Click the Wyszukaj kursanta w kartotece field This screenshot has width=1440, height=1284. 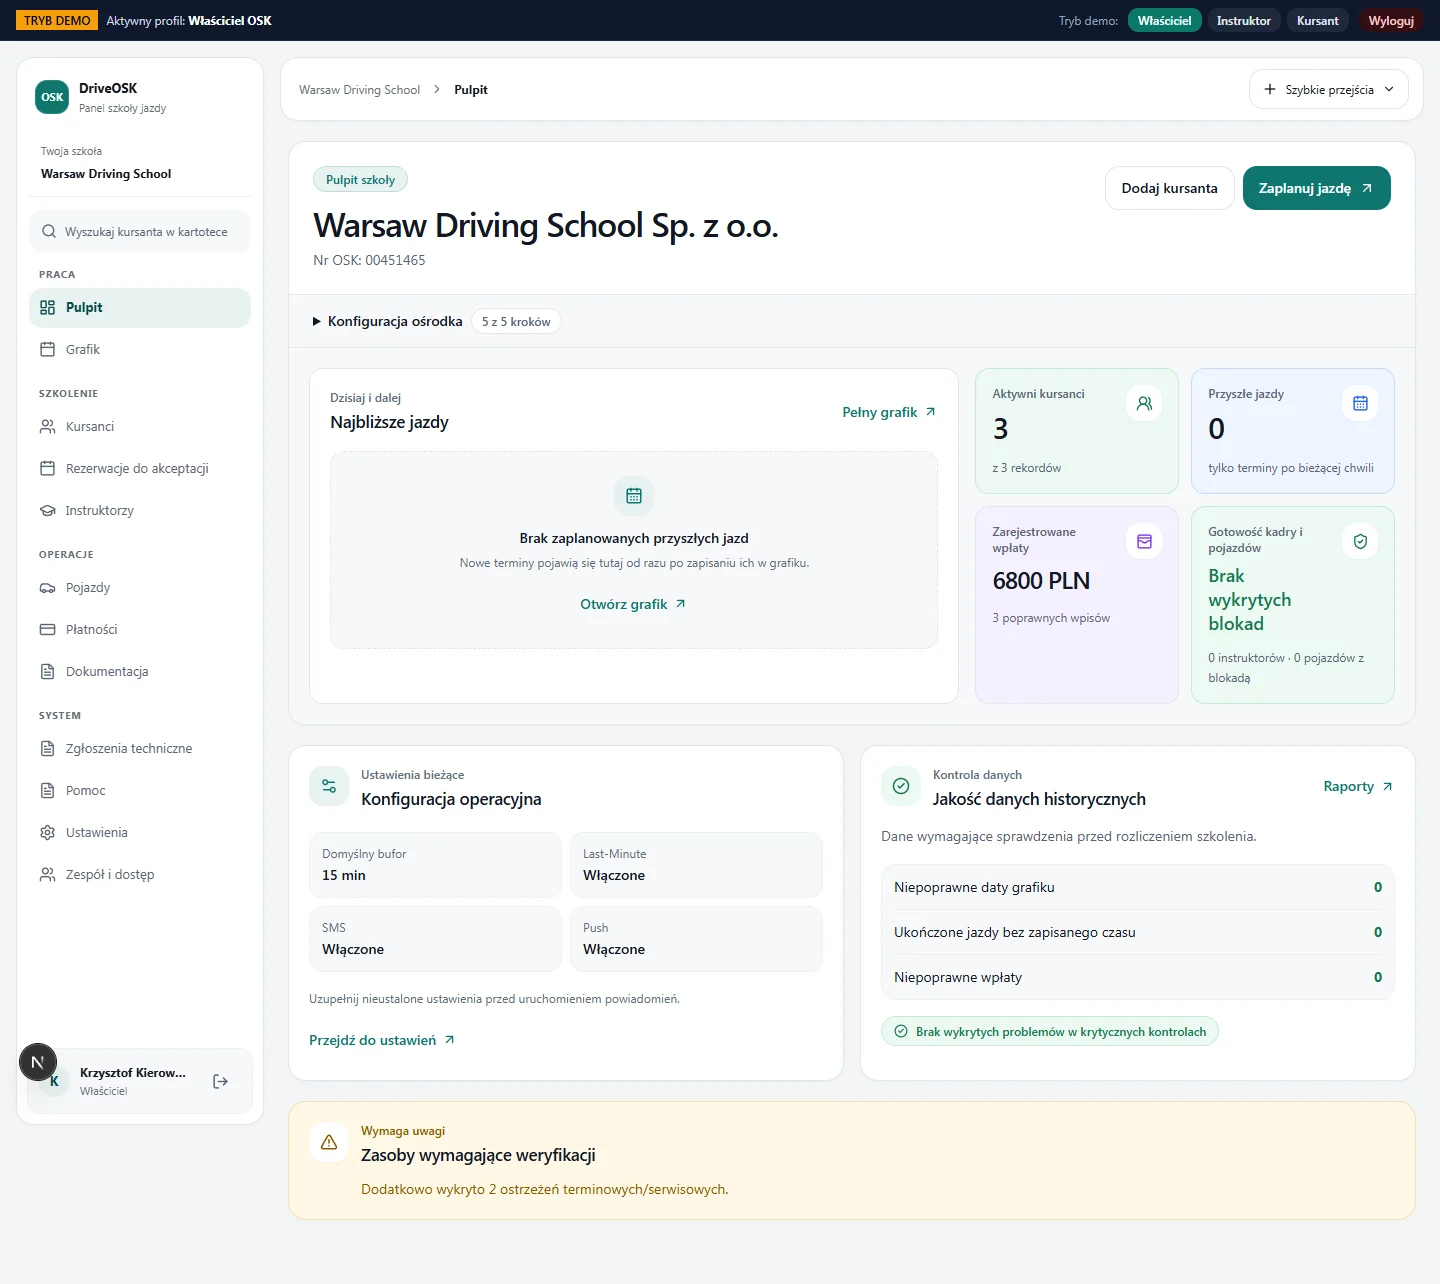pos(140,231)
